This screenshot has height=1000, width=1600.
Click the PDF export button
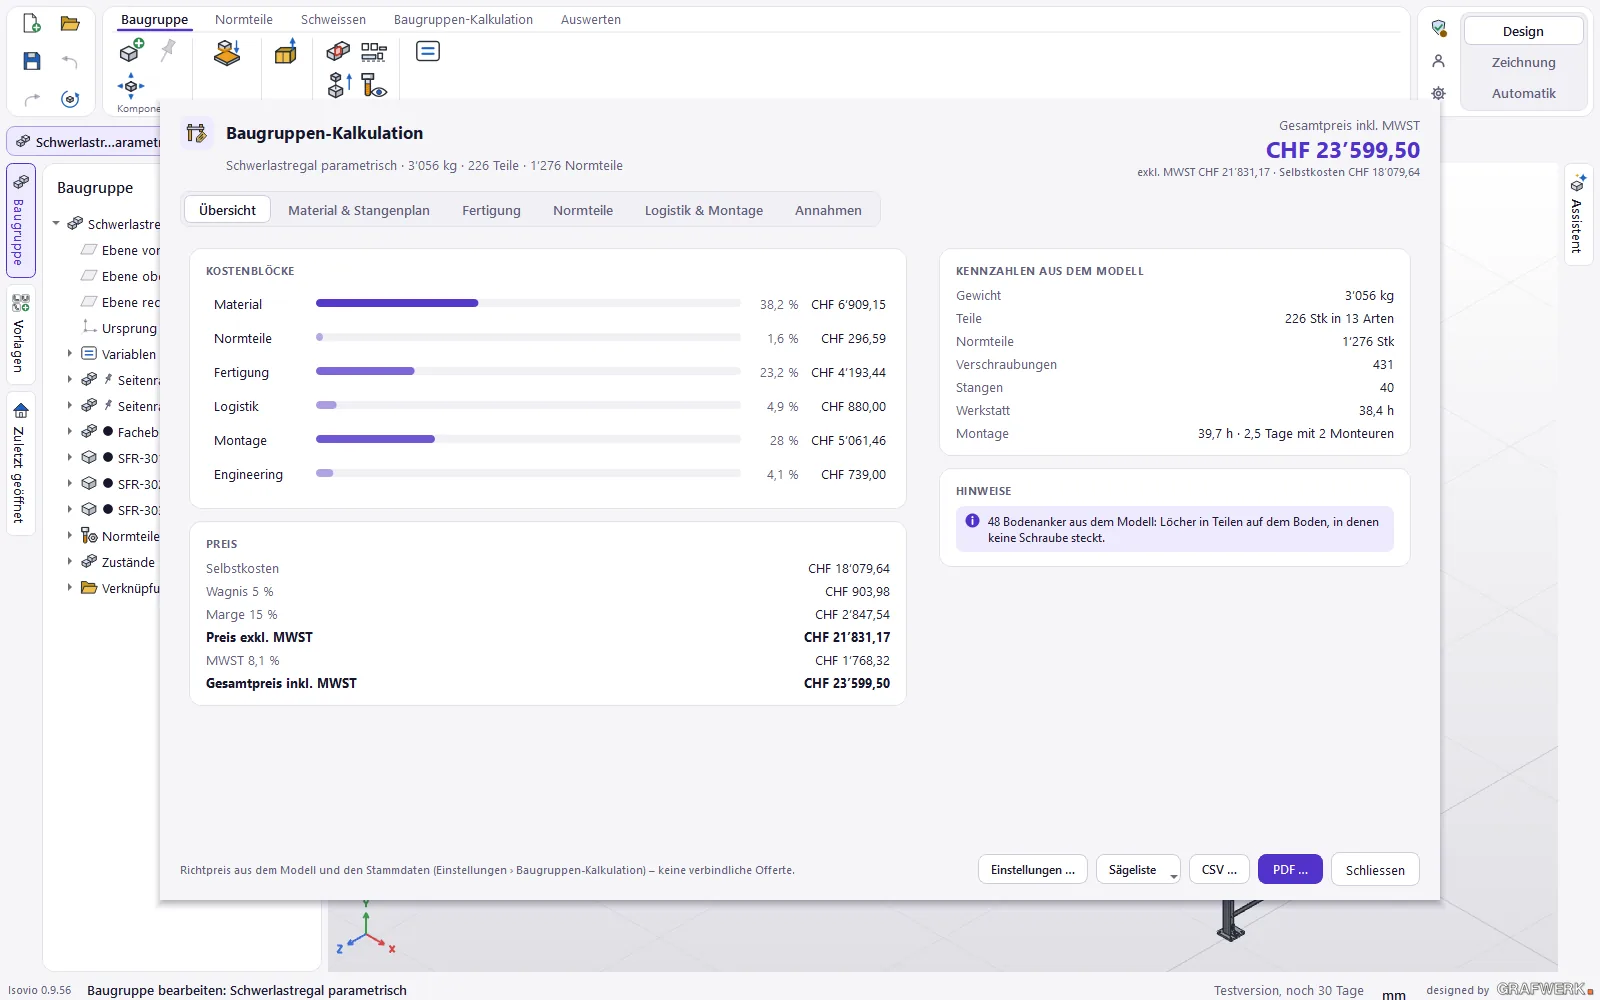[x=1290, y=869]
